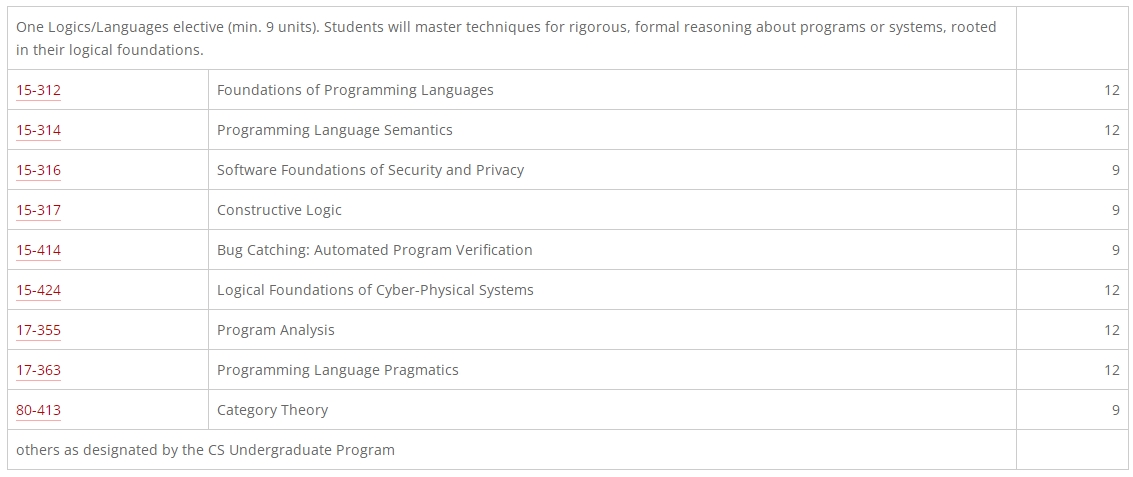Open the 15-312 course link
1133x477 pixels.
click(38, 90)
